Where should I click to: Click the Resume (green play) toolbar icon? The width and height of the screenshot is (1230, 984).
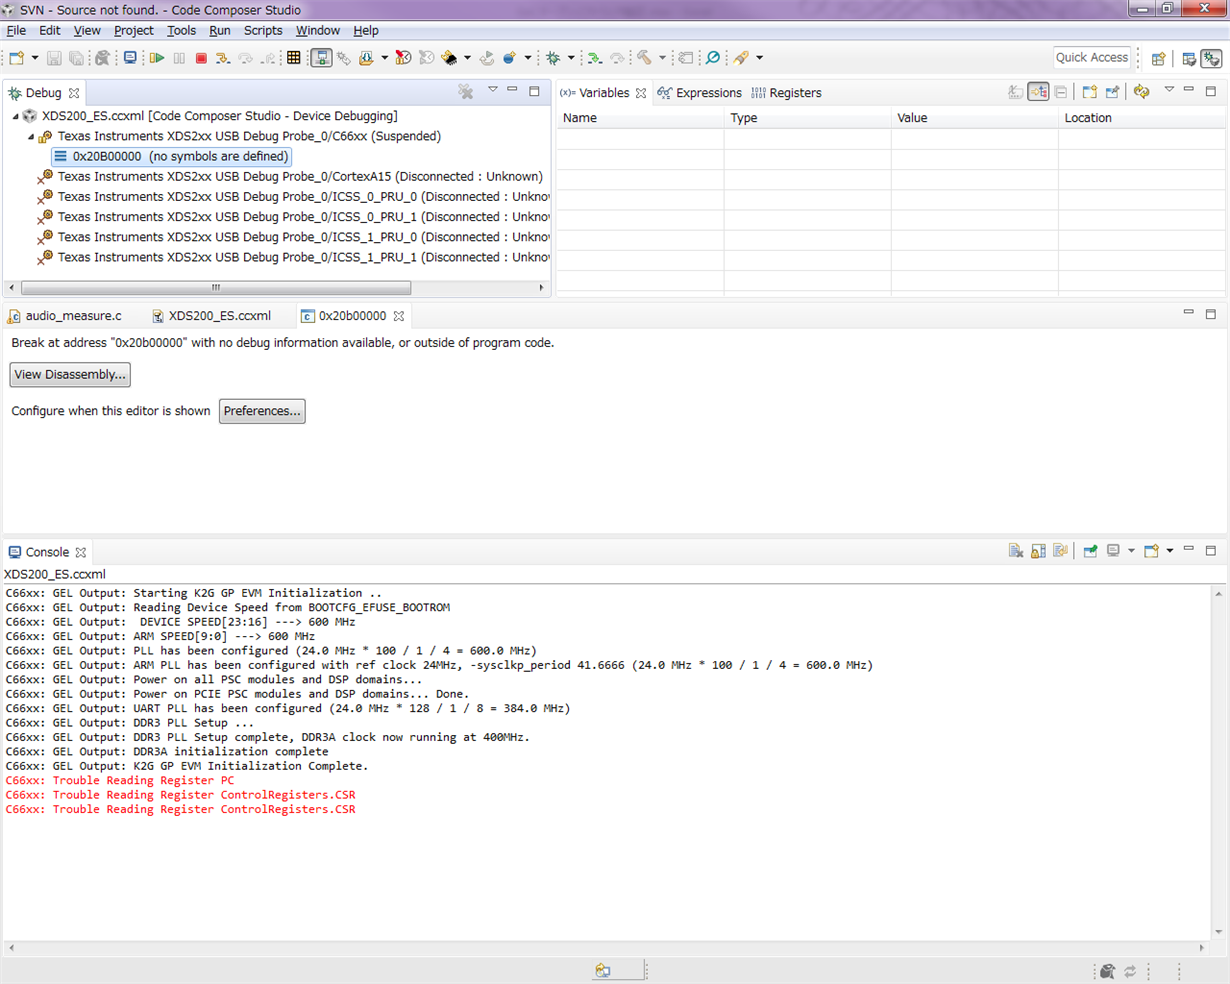tap(157, 58)
